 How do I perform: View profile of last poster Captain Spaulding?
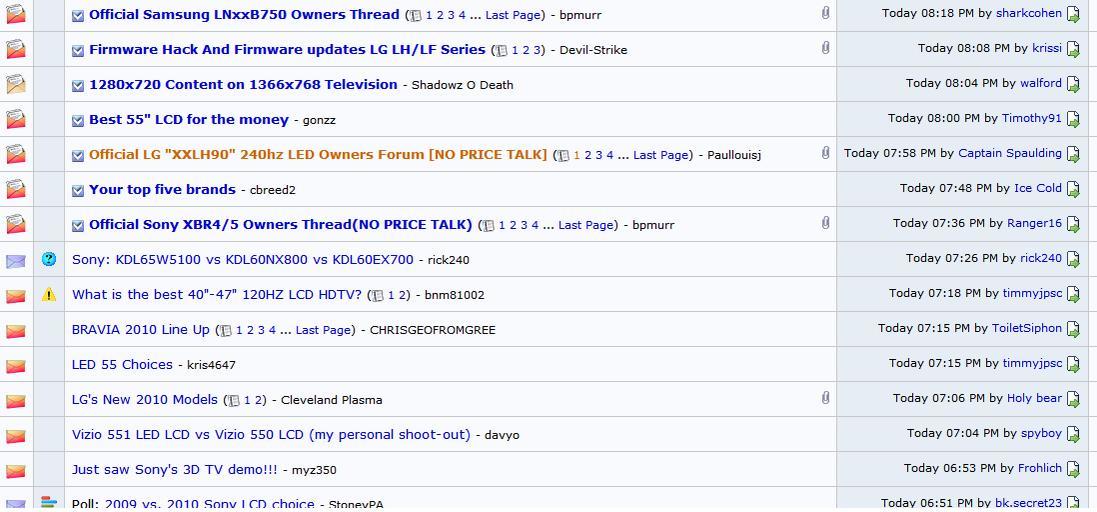1010,153
